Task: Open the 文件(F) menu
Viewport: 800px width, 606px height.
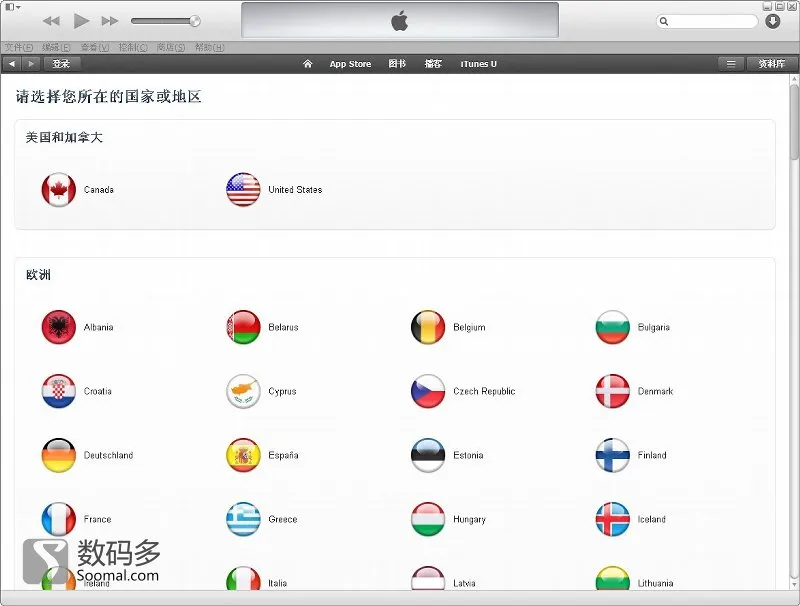Action: [19, 47]
